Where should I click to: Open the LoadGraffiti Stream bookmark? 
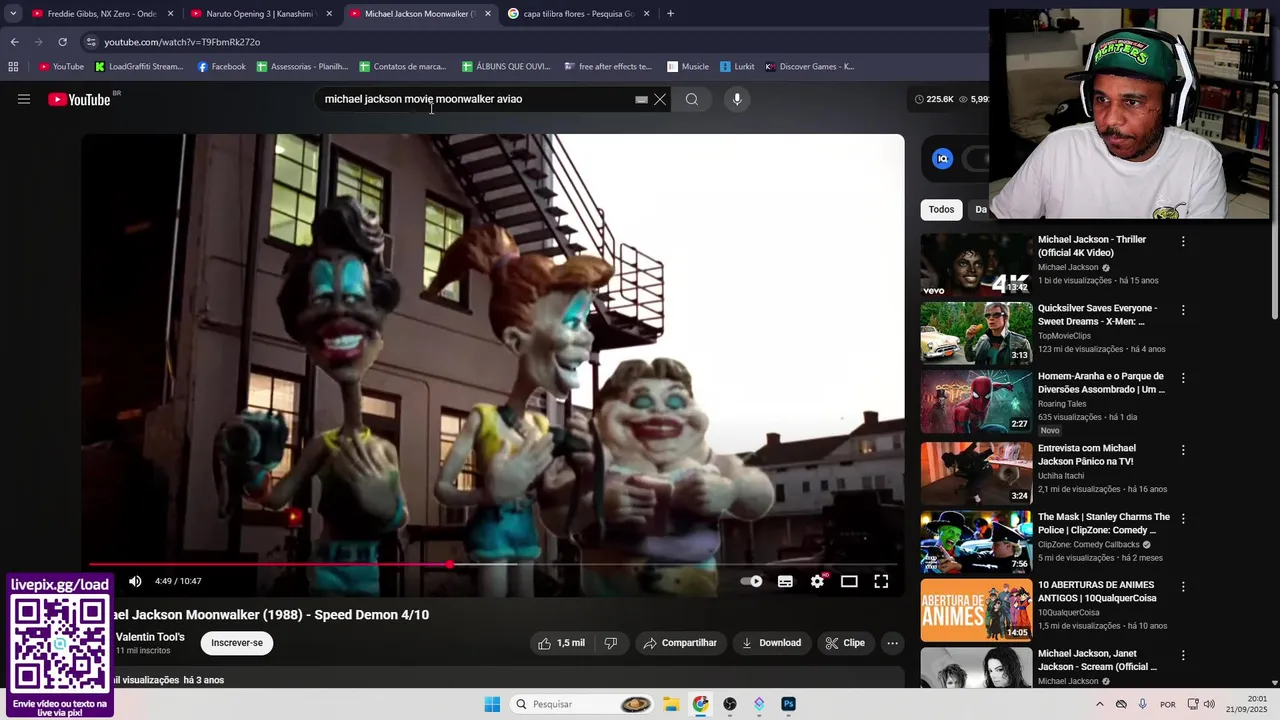point(139,67)
